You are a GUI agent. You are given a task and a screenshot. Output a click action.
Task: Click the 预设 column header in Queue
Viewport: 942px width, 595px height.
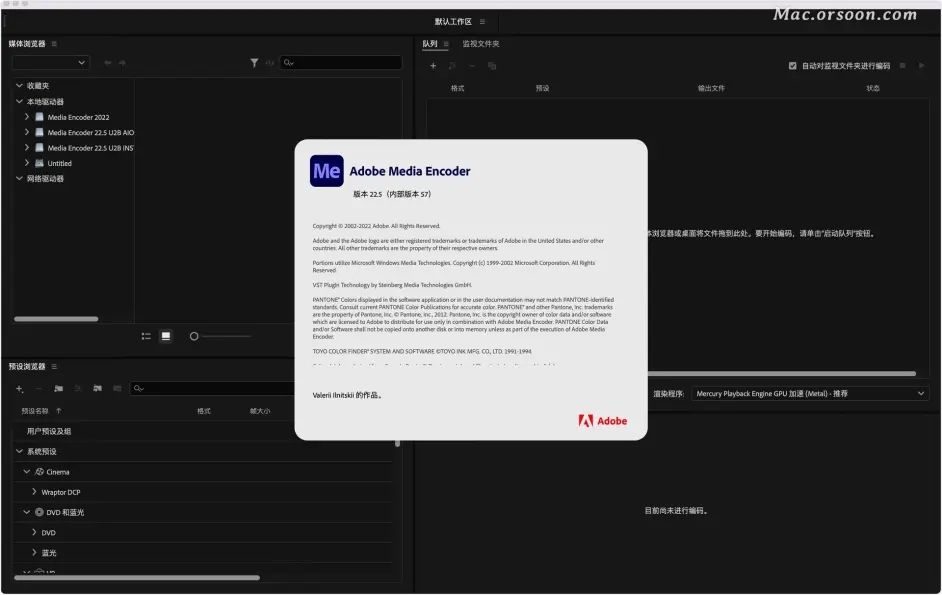coord(542,88)
